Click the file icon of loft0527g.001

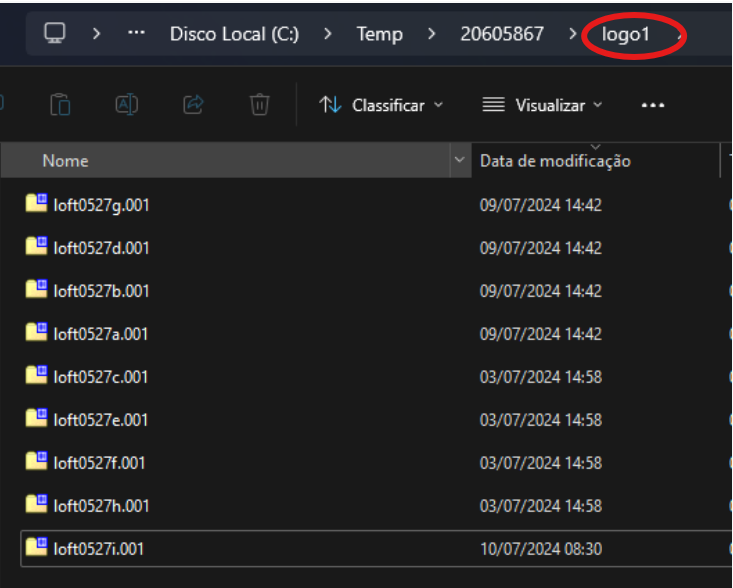point(36,203)
